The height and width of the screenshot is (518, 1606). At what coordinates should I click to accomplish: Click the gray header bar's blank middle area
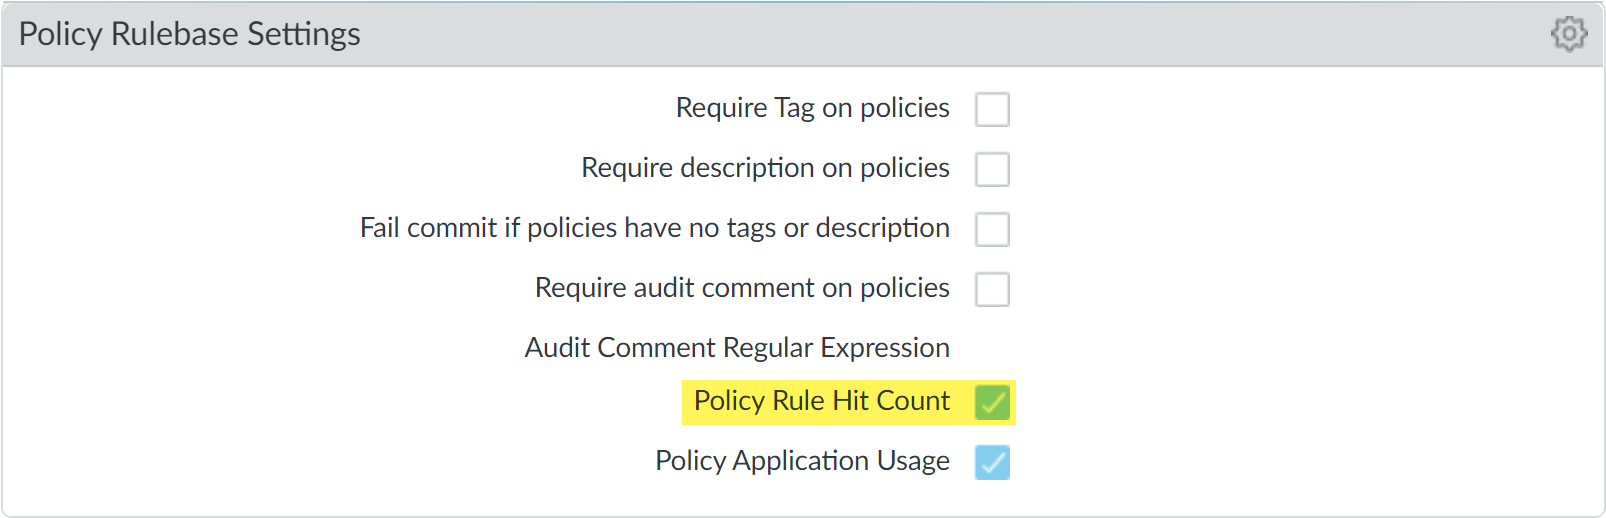click(900, 34)
